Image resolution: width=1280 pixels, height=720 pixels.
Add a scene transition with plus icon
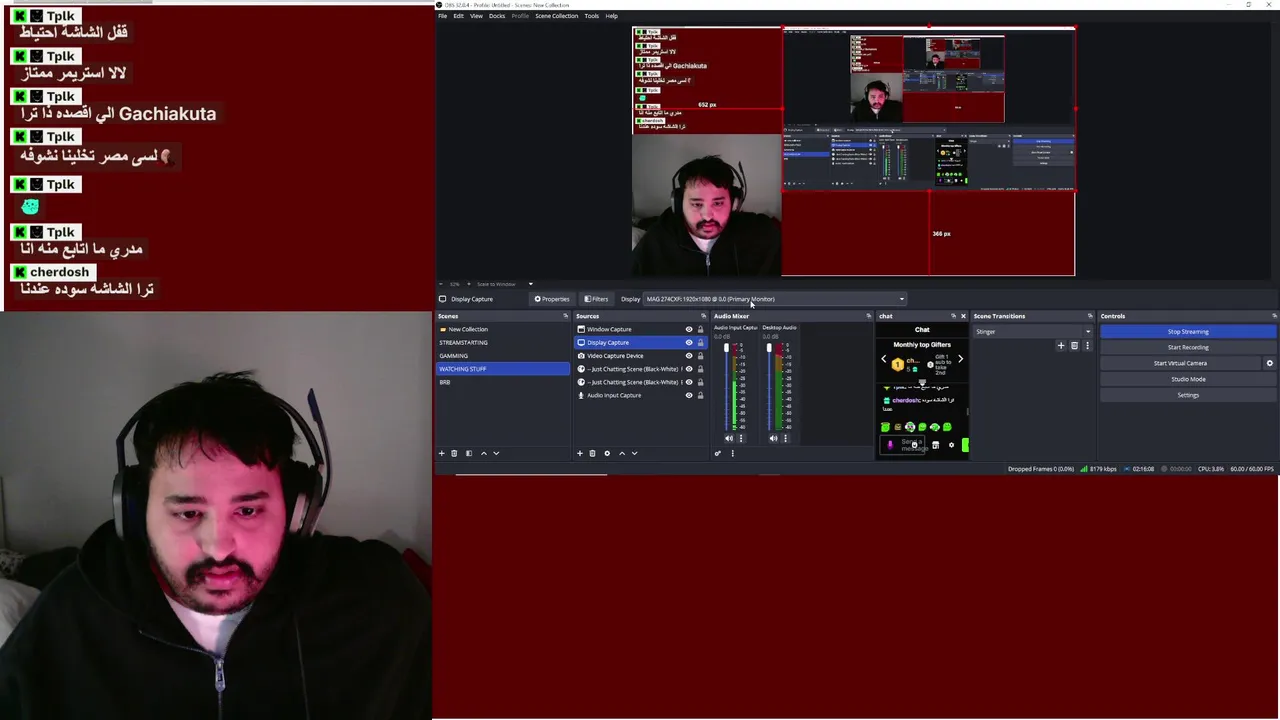tap(1061, 346)
